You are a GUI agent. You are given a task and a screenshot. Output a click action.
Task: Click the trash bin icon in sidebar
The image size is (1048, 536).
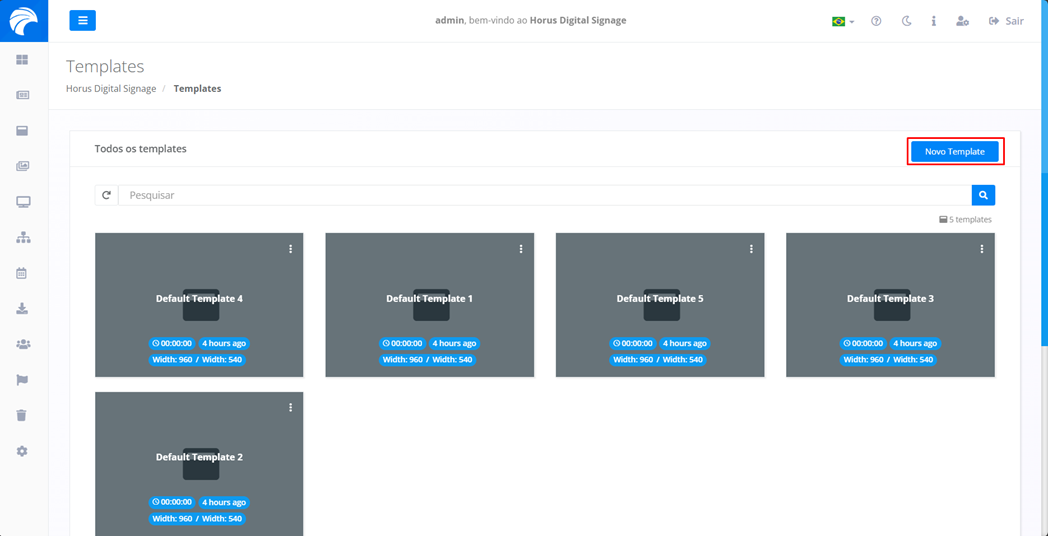coord(22,415)
